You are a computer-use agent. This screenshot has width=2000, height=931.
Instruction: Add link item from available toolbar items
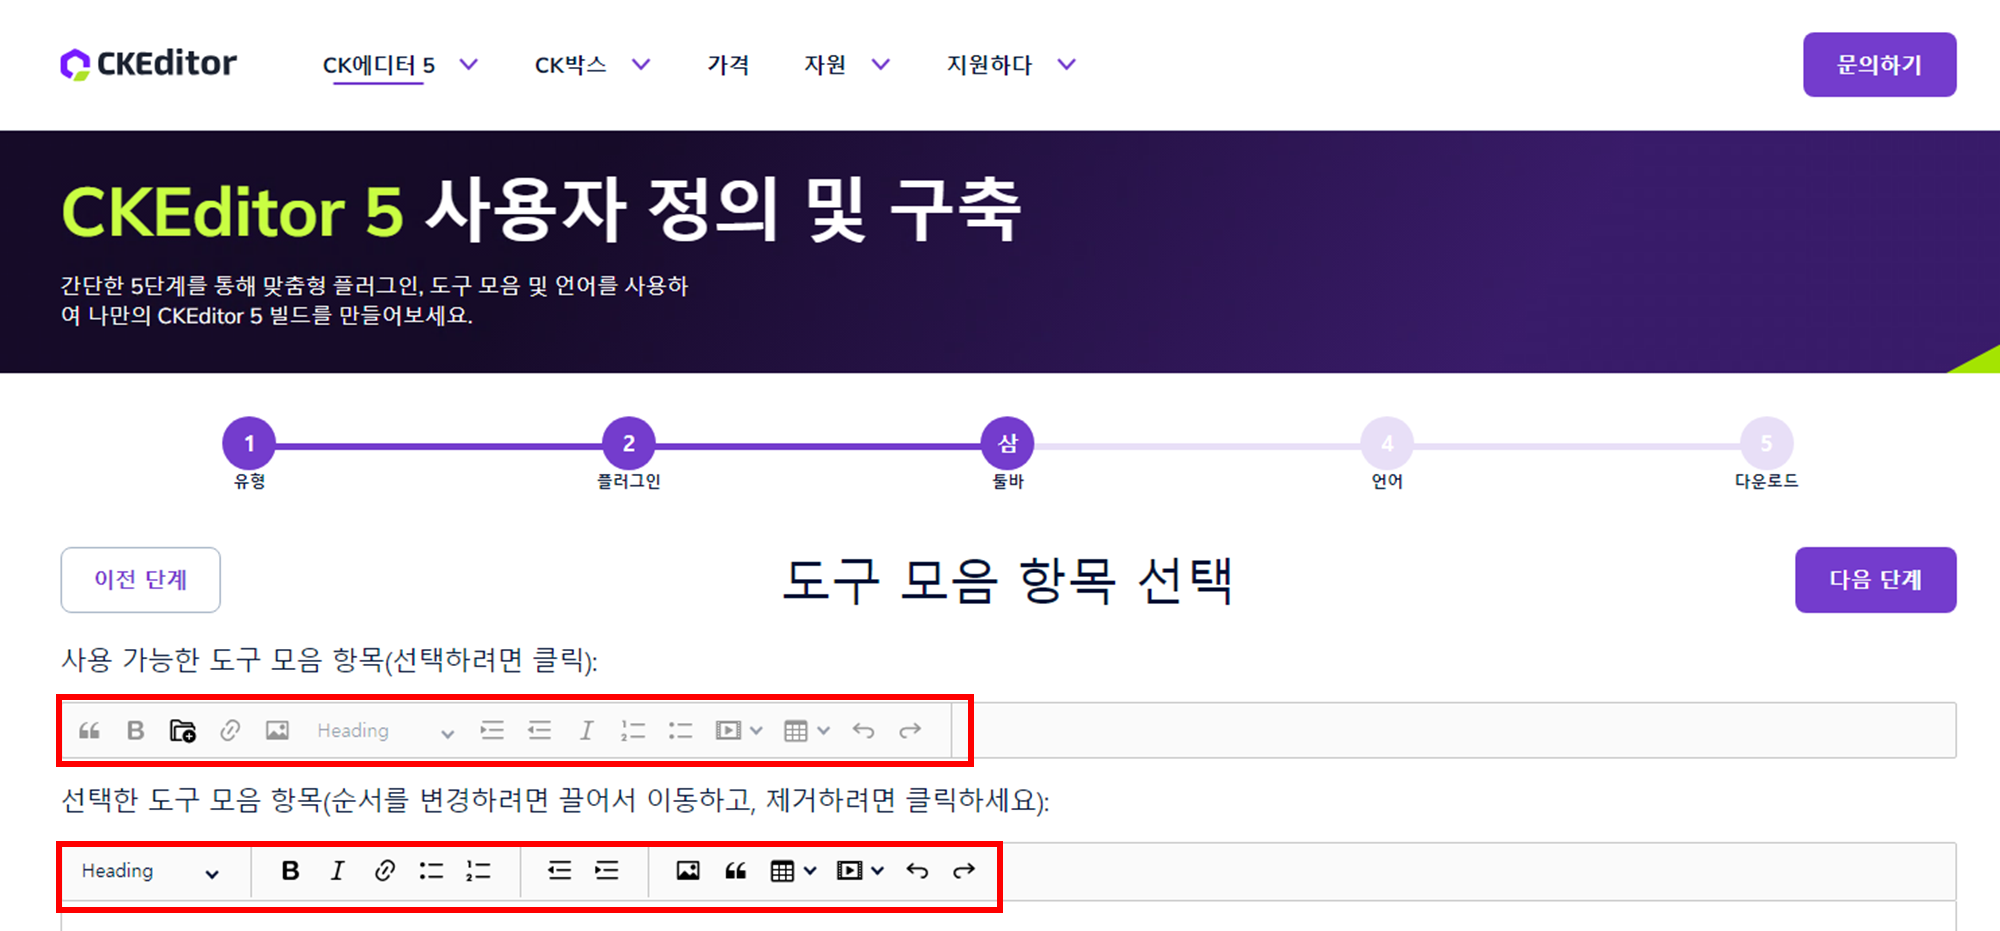coord(230,731)
